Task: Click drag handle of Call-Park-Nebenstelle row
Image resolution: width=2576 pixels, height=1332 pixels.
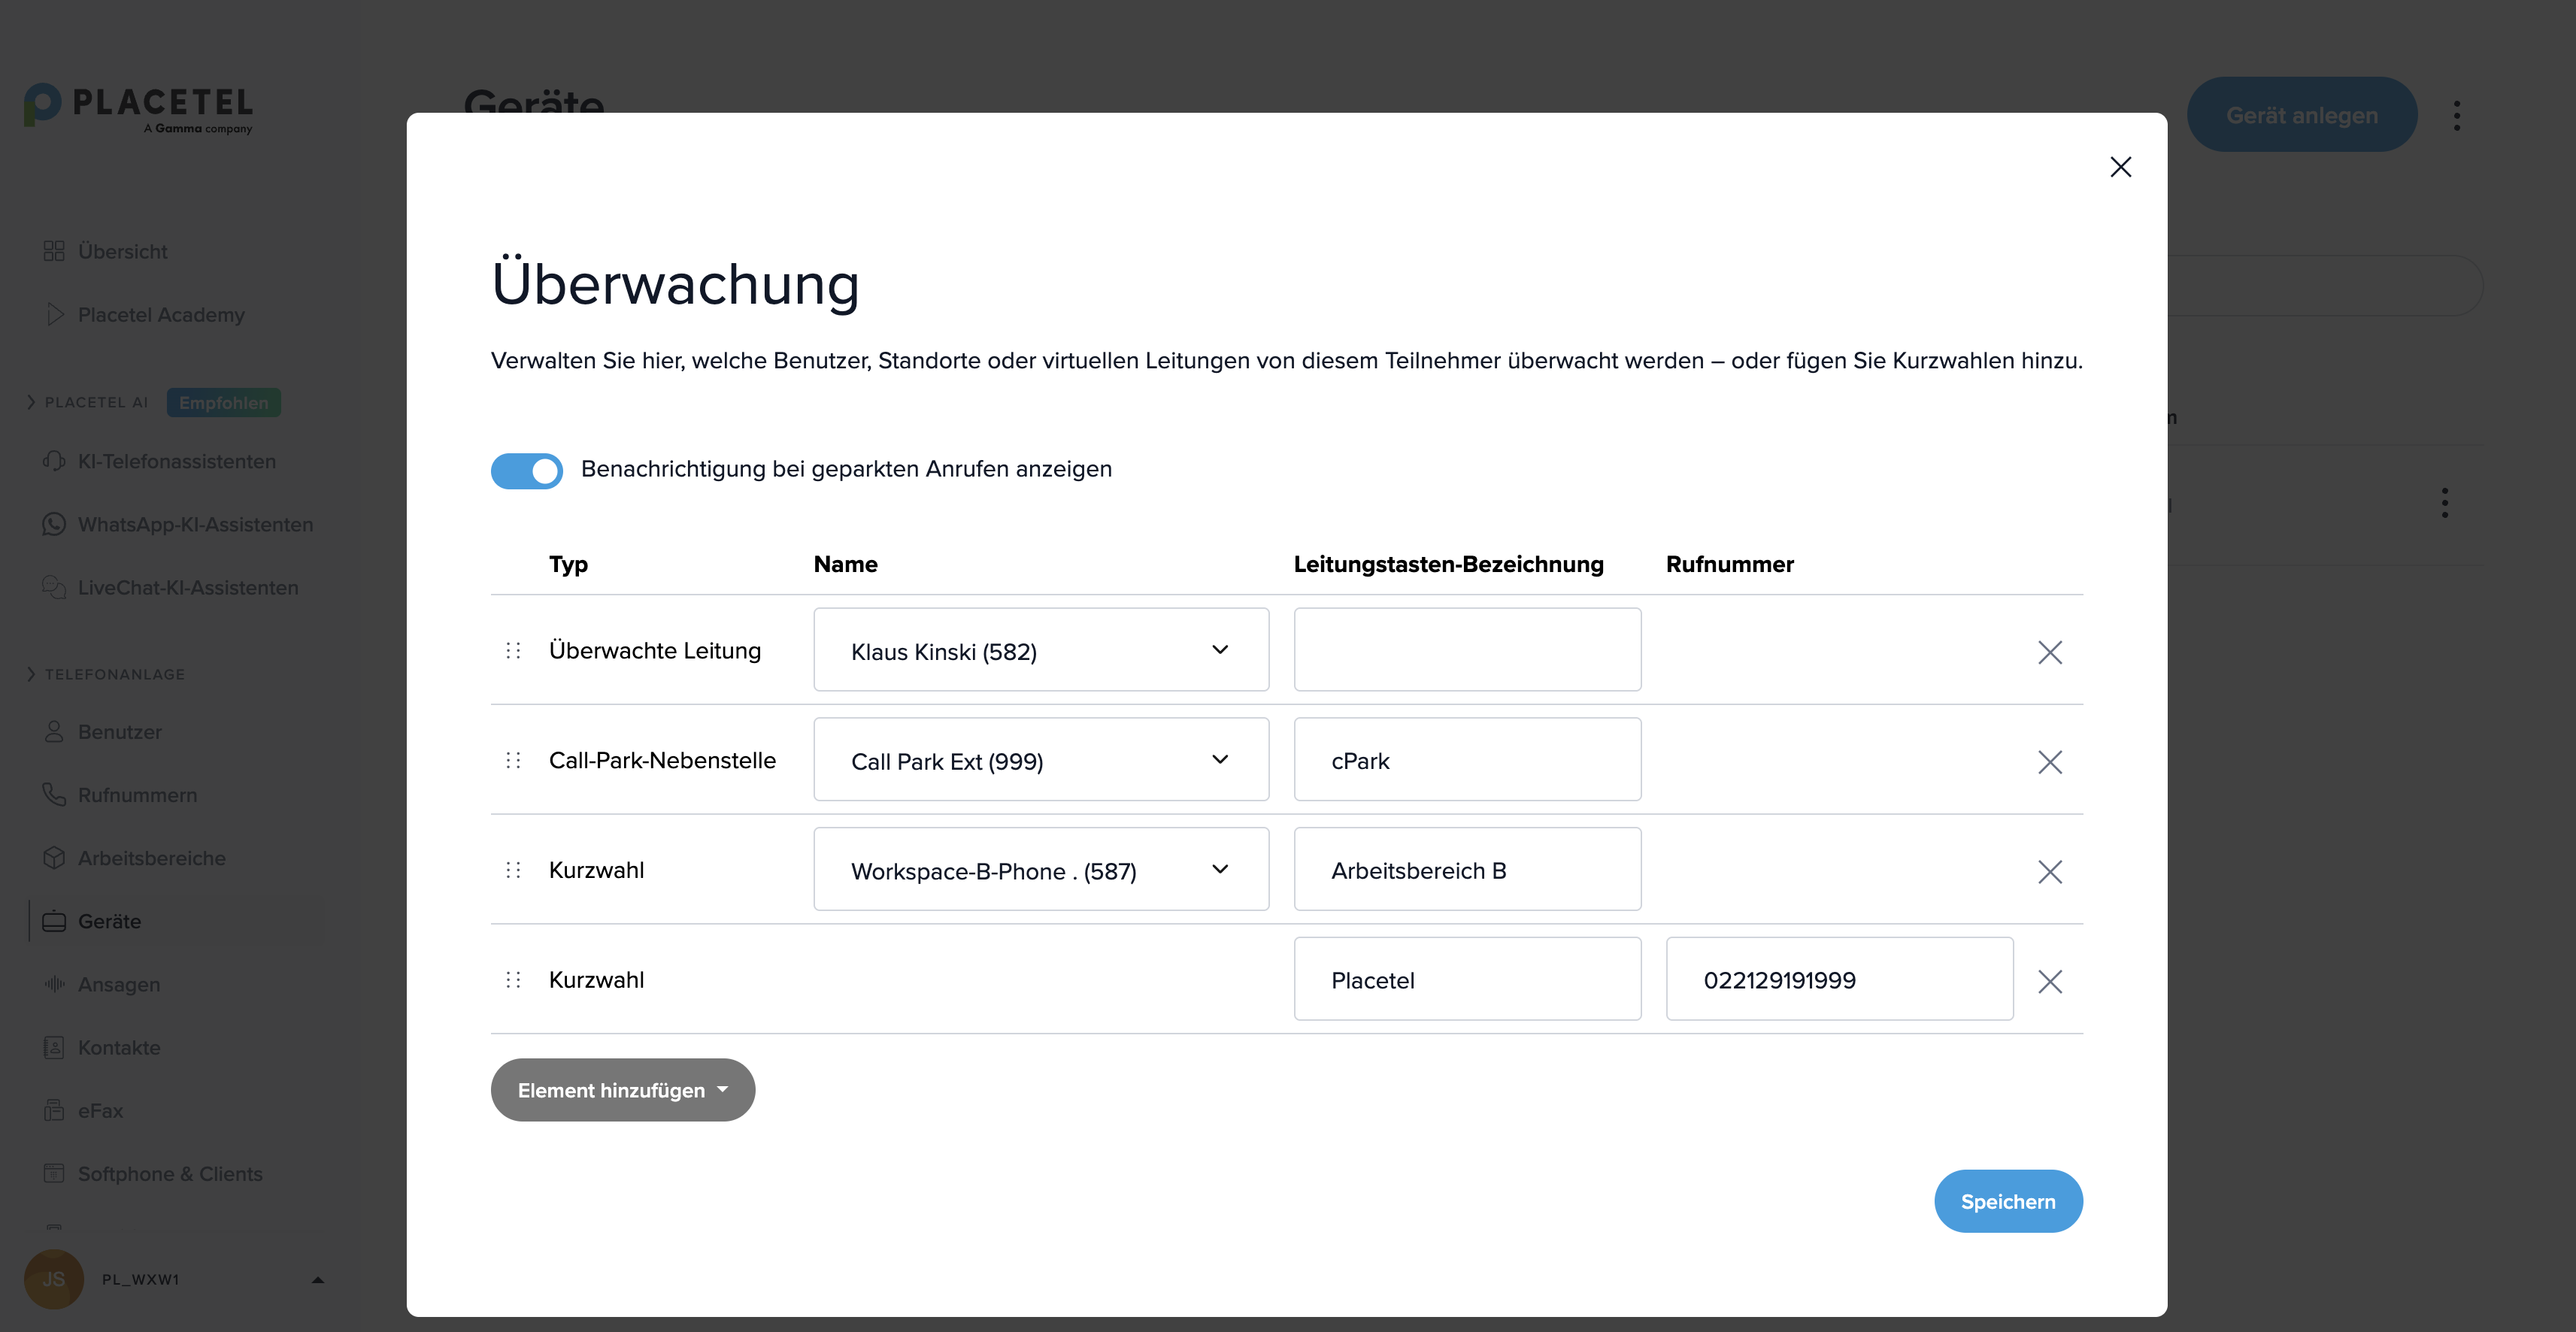Action: pyautogui.click(x=513, y=761)
